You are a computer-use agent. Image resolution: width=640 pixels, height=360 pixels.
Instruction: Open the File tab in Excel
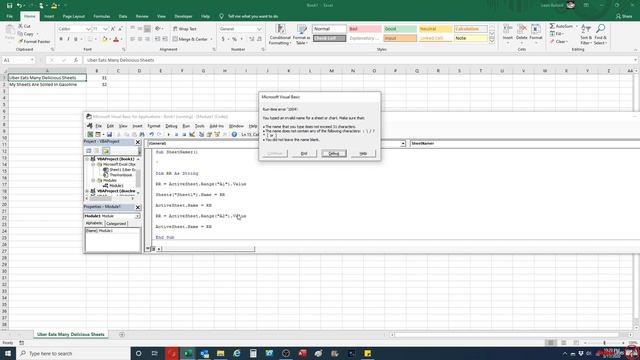(9, 16)
